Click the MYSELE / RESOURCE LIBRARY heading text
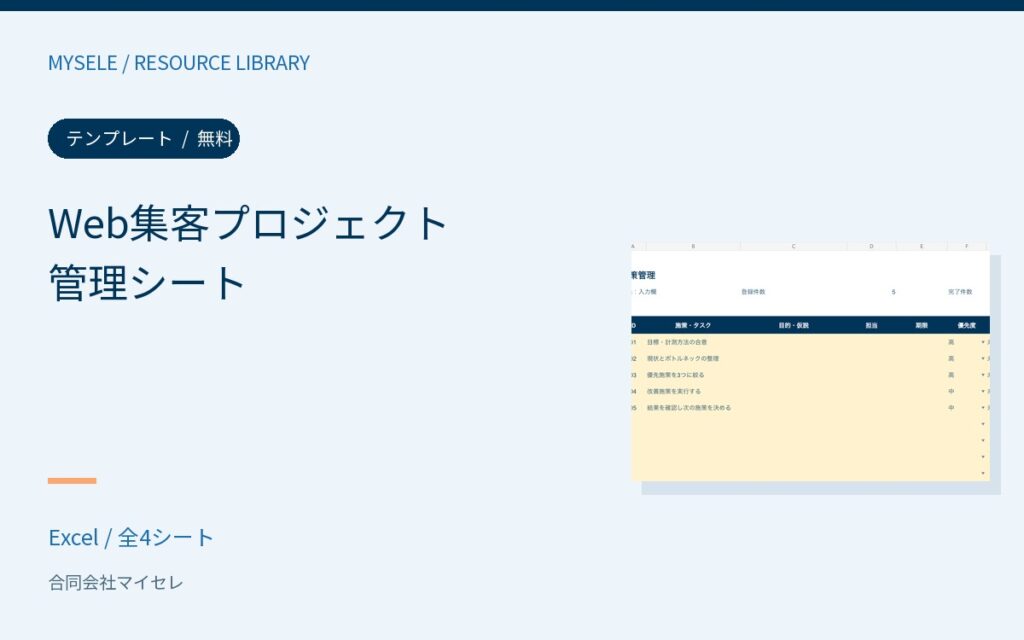This screenshot has height=640, width=1024. tap(179, 63)
